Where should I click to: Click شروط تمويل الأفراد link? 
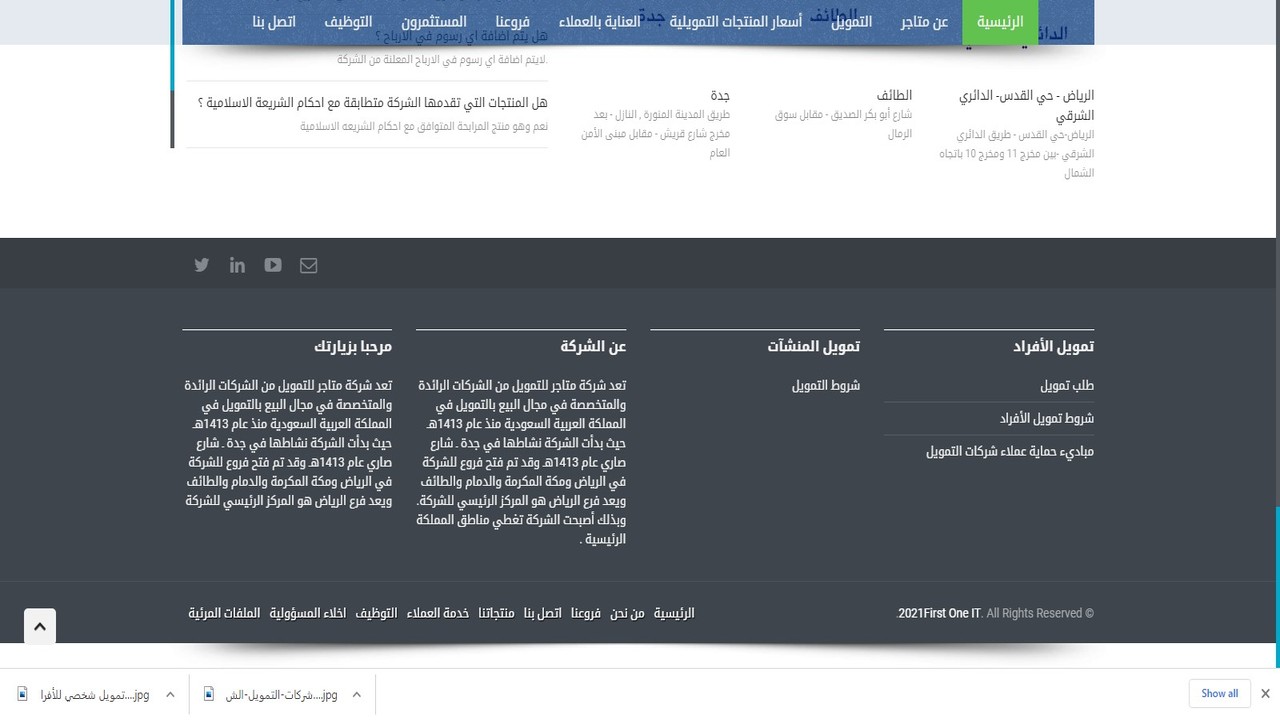[1047, 418]
